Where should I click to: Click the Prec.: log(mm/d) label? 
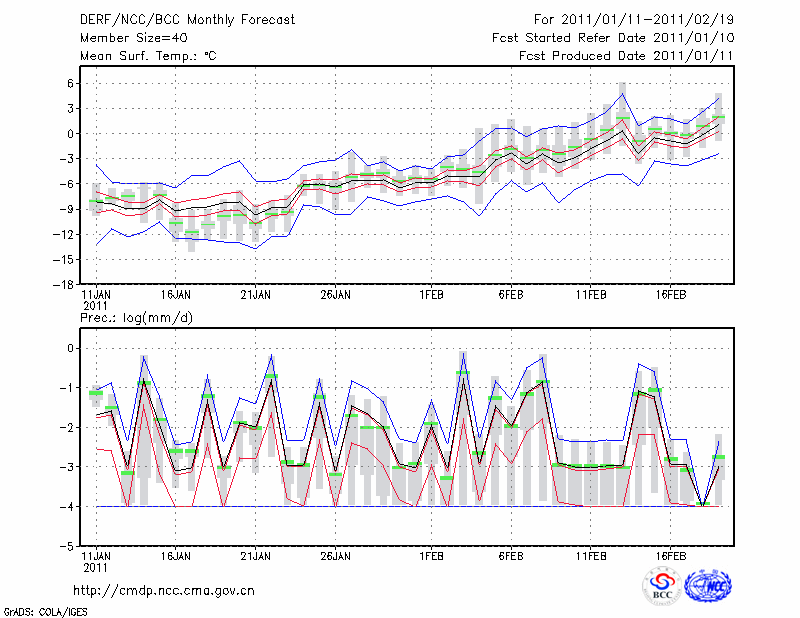[133, 317]
